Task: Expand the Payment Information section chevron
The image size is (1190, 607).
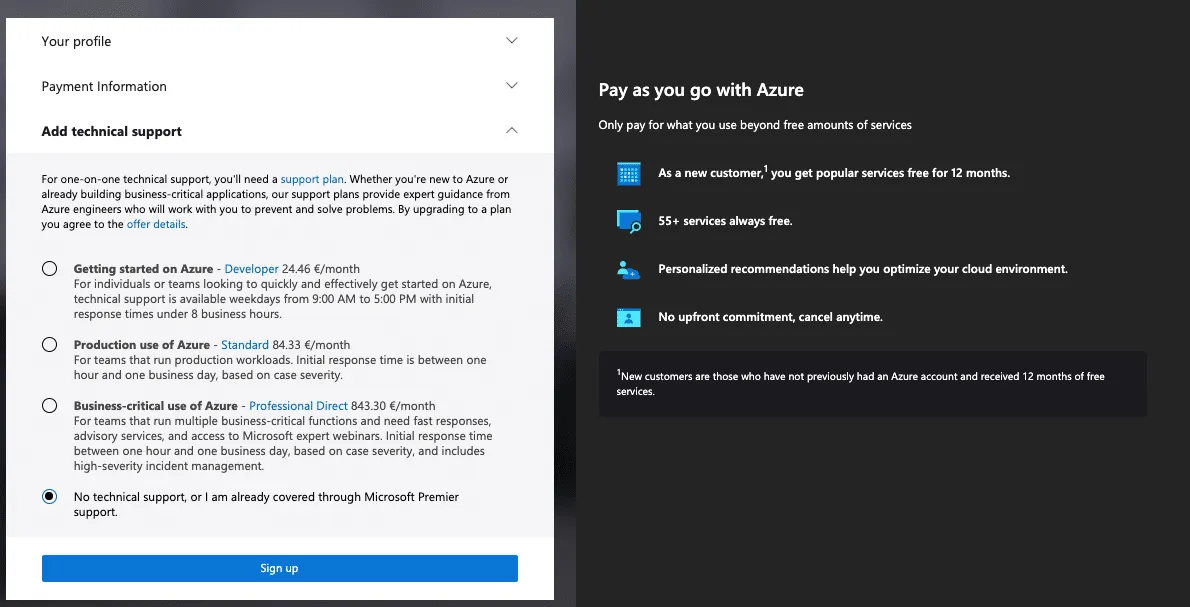Action: coord(512,86)
